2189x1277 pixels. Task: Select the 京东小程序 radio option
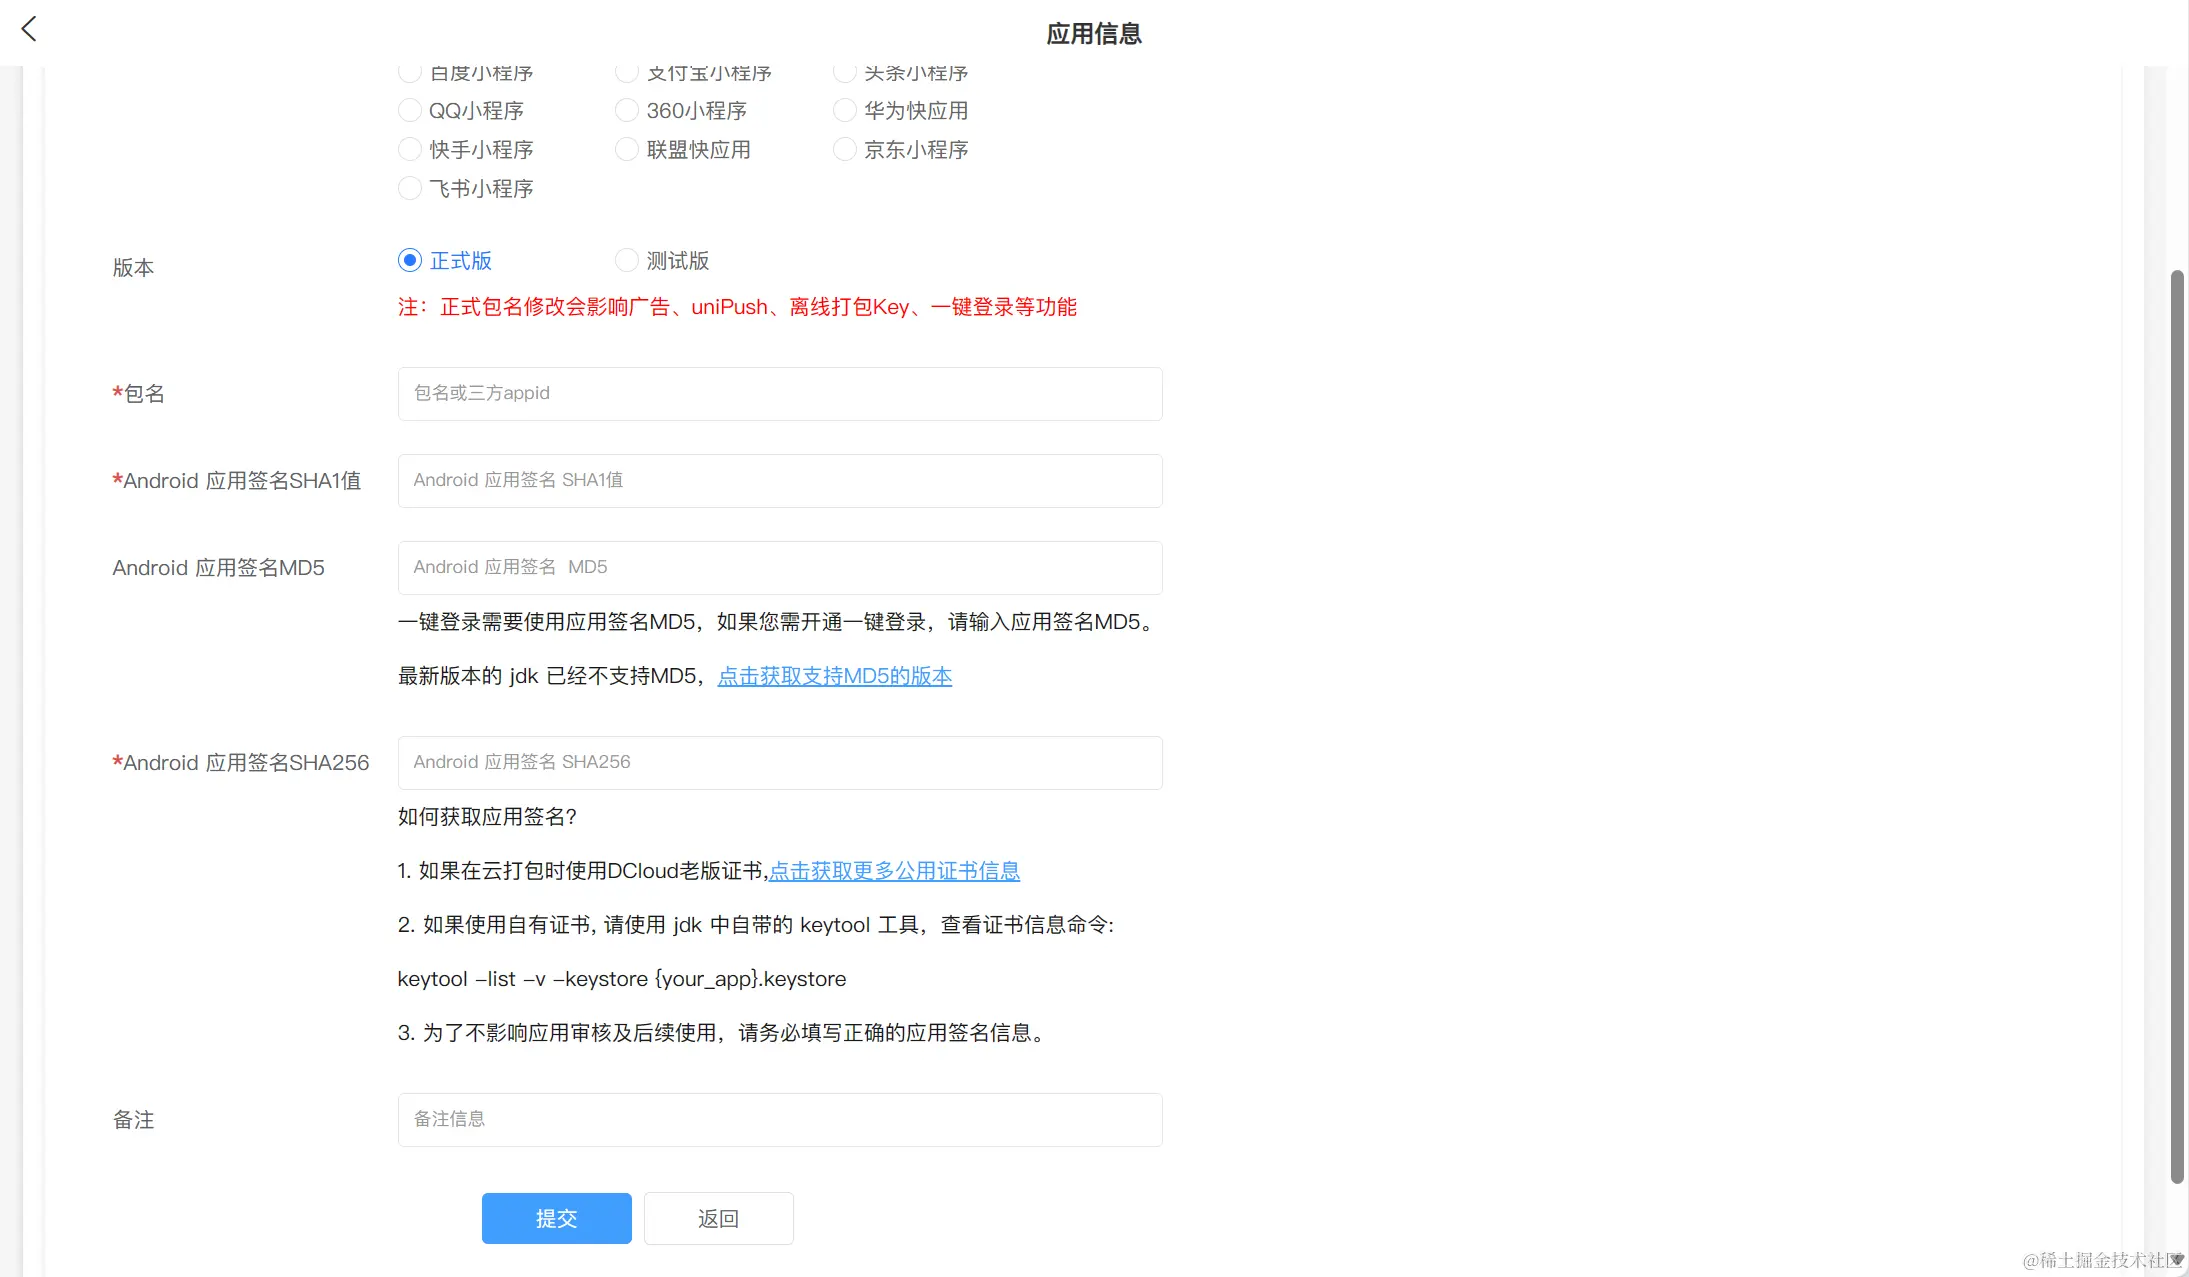[x=845, y=149]
